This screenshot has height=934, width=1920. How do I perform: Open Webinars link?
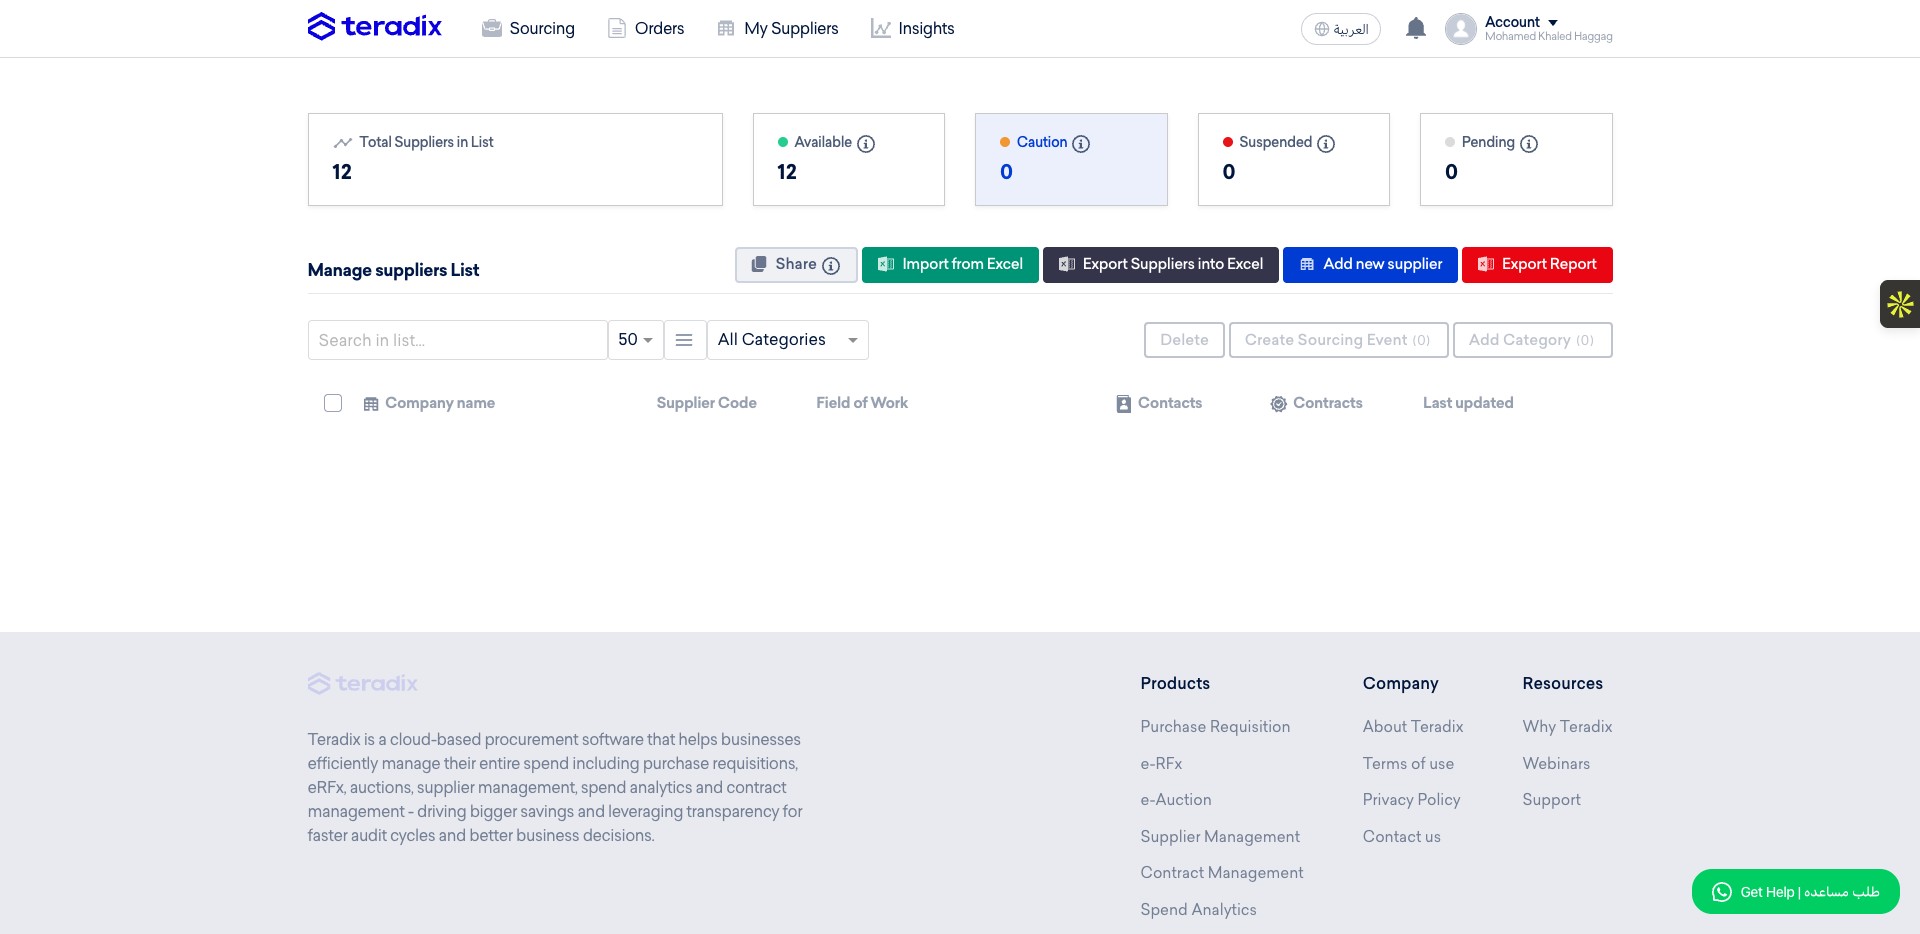pos(1556,764)
